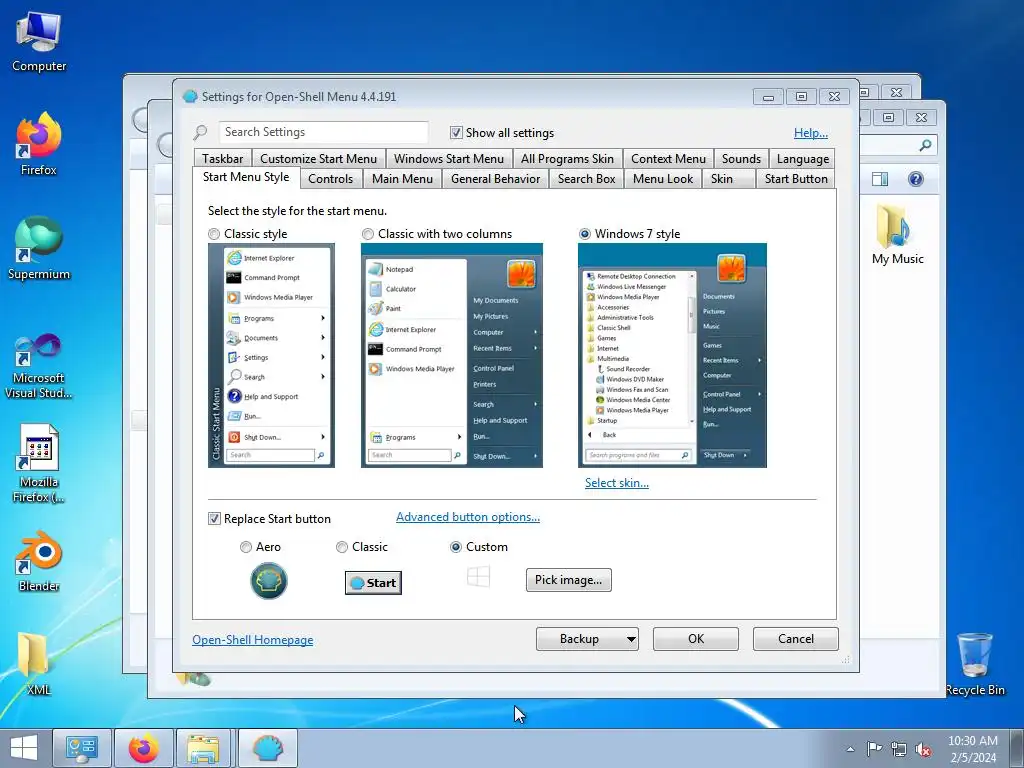This screenshot has height=768, width=1024.
Task: Open Windows Explorer from the taskbar
Action: coord(203,748)
